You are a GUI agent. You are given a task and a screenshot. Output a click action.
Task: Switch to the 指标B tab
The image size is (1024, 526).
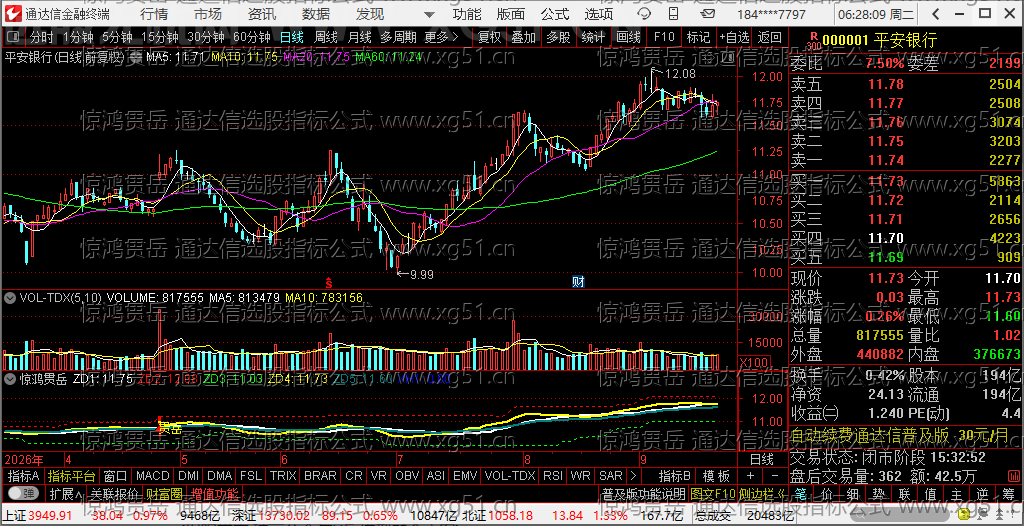pyautogui.click(x=675, y=476)
